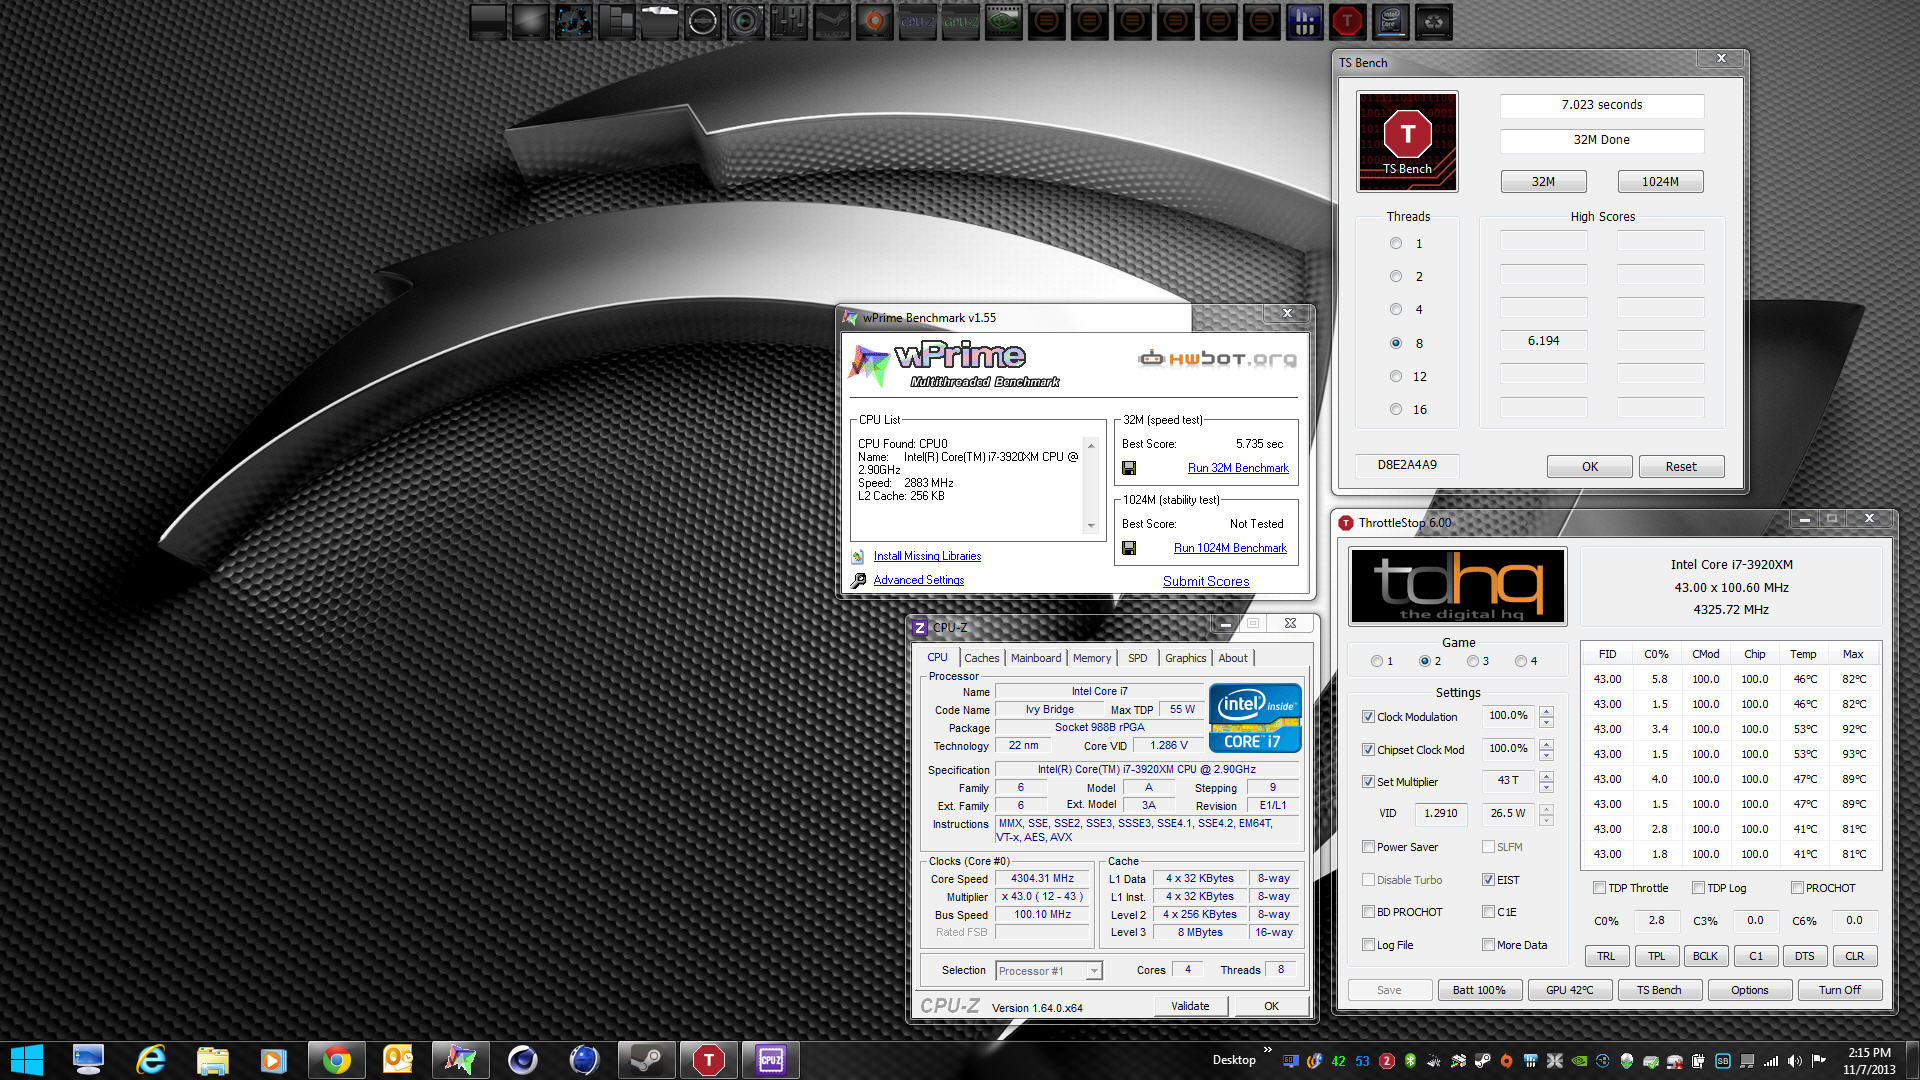Click the Bluetooth tray icon
This screenshot has width=1920, height=1080.
coord(1410,1061)
